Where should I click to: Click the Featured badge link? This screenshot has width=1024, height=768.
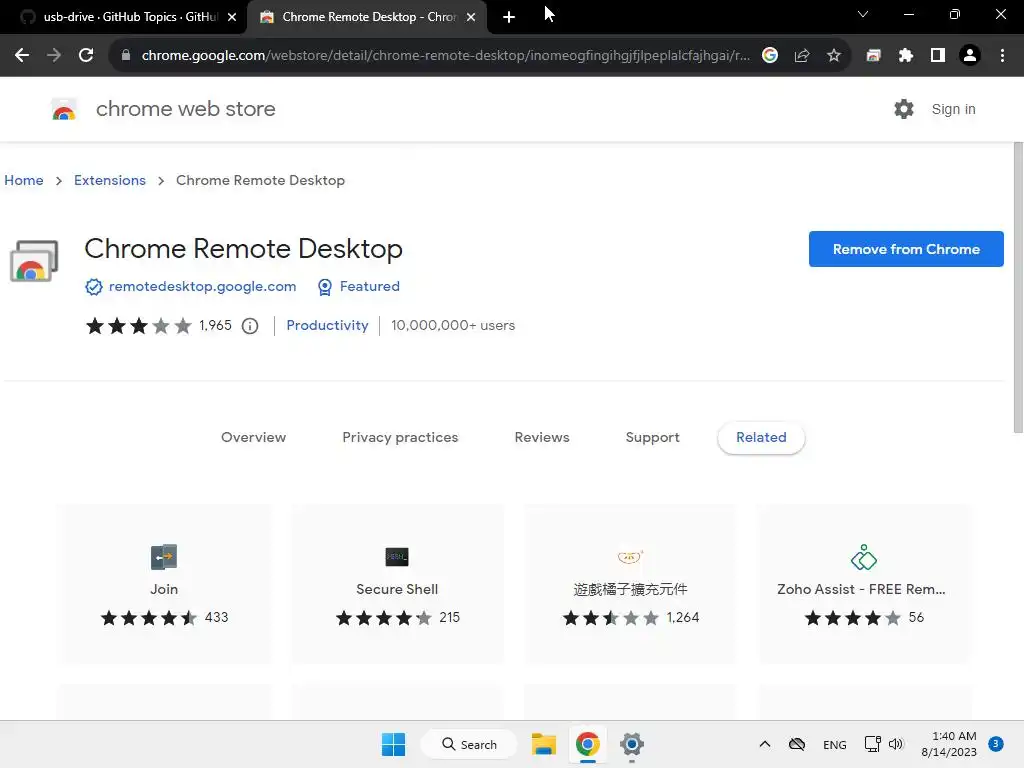(370, 287)
